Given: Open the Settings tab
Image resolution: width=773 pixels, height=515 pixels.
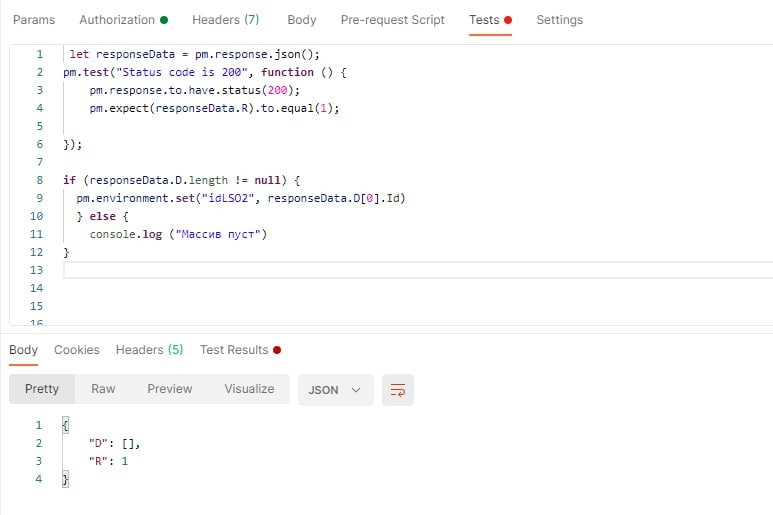Looking at the screenshot, I should pos(560,20).
